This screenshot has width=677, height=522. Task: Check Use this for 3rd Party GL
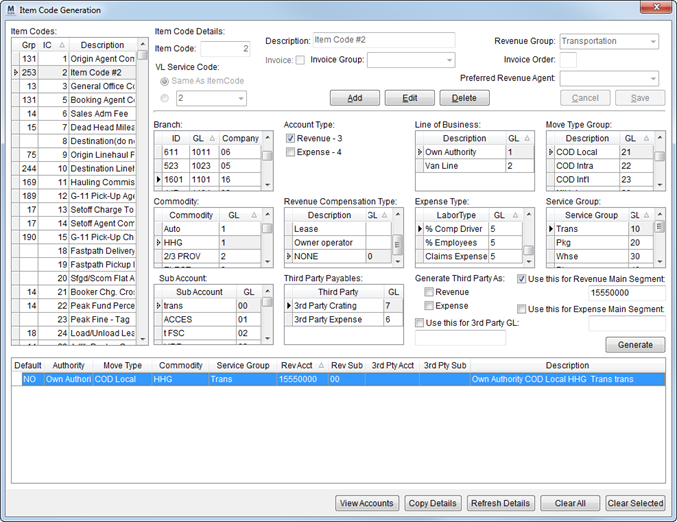point(420,322)
